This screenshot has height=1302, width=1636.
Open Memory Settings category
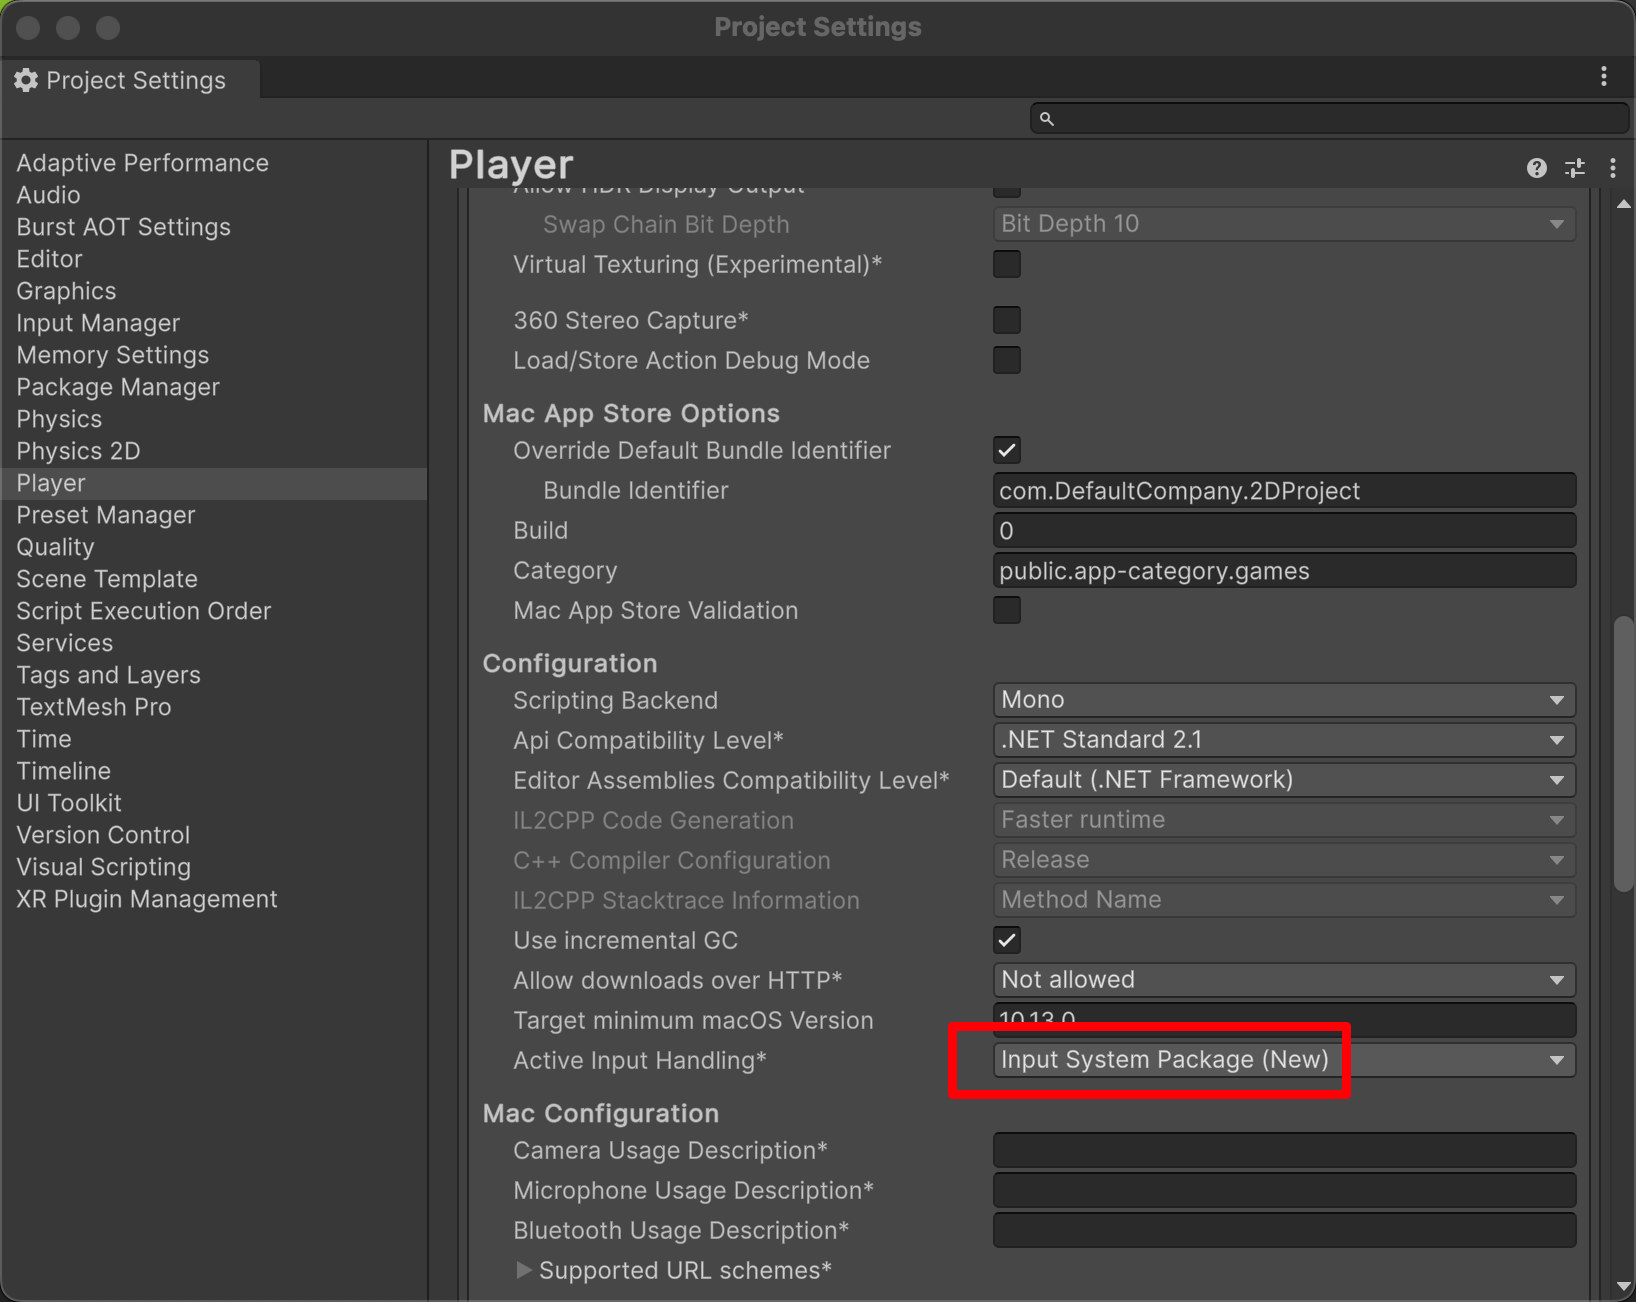click(x=113, y=355)
